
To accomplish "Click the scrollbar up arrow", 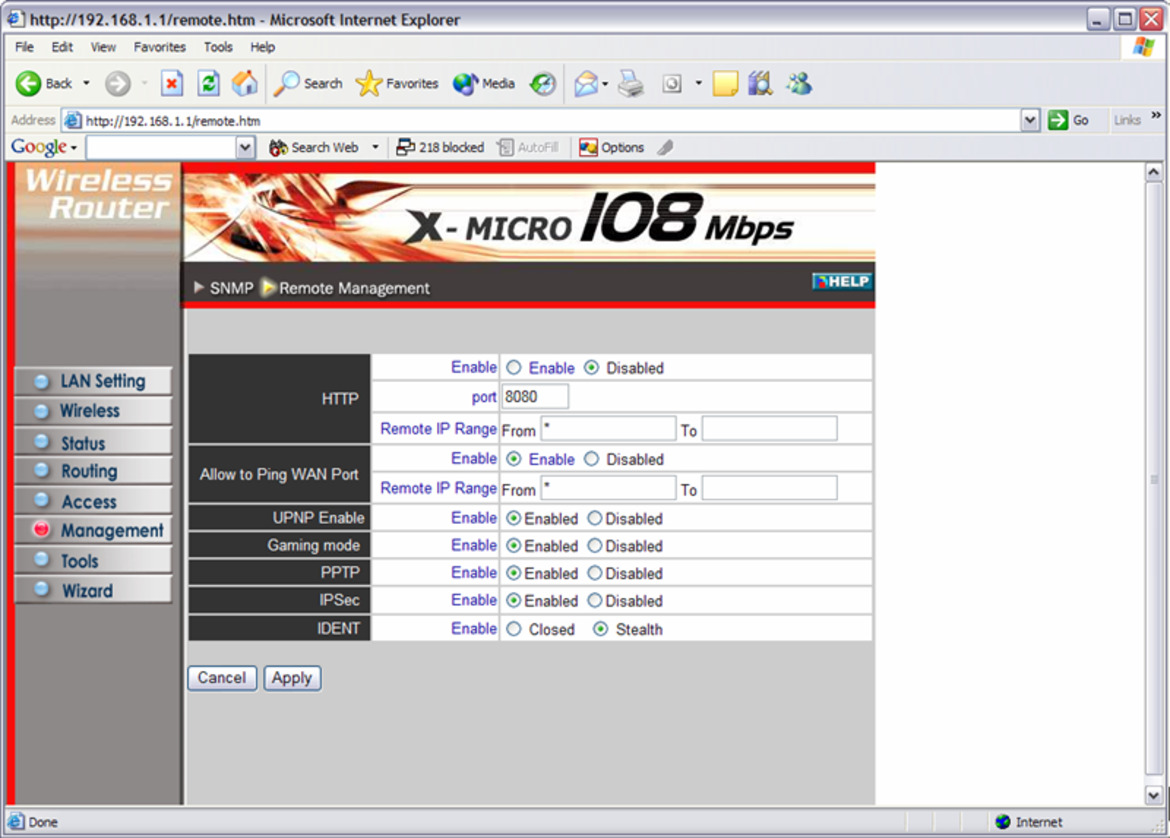I will point(1154,172).
